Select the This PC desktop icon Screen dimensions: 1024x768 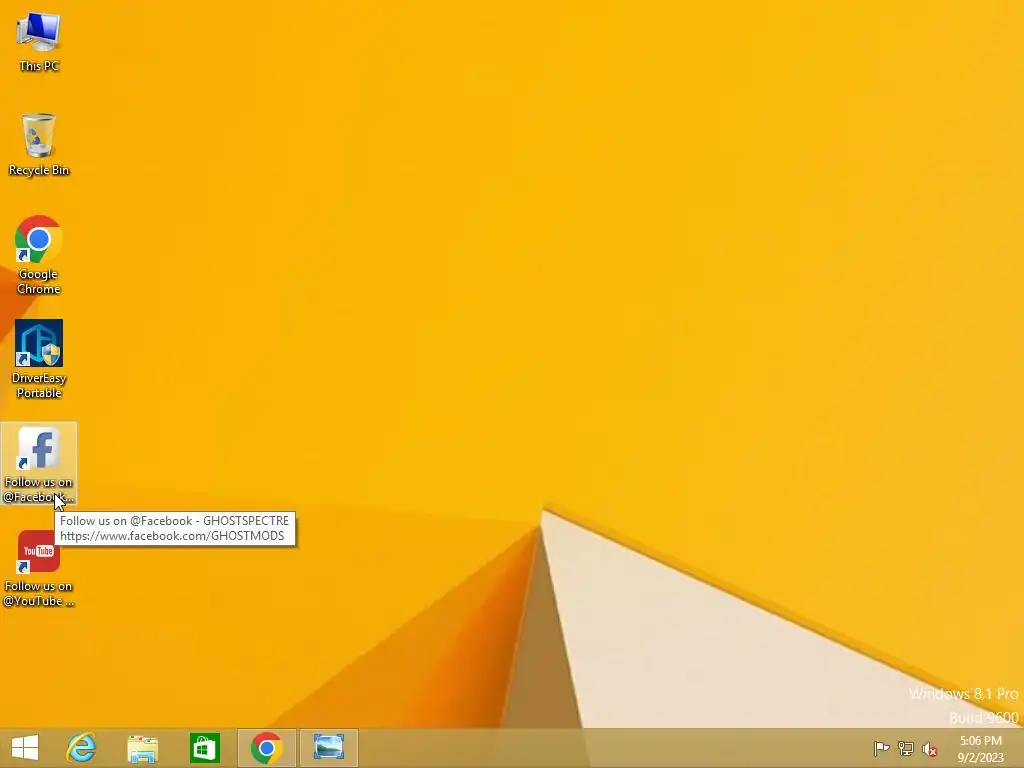(x=39, y=42)
